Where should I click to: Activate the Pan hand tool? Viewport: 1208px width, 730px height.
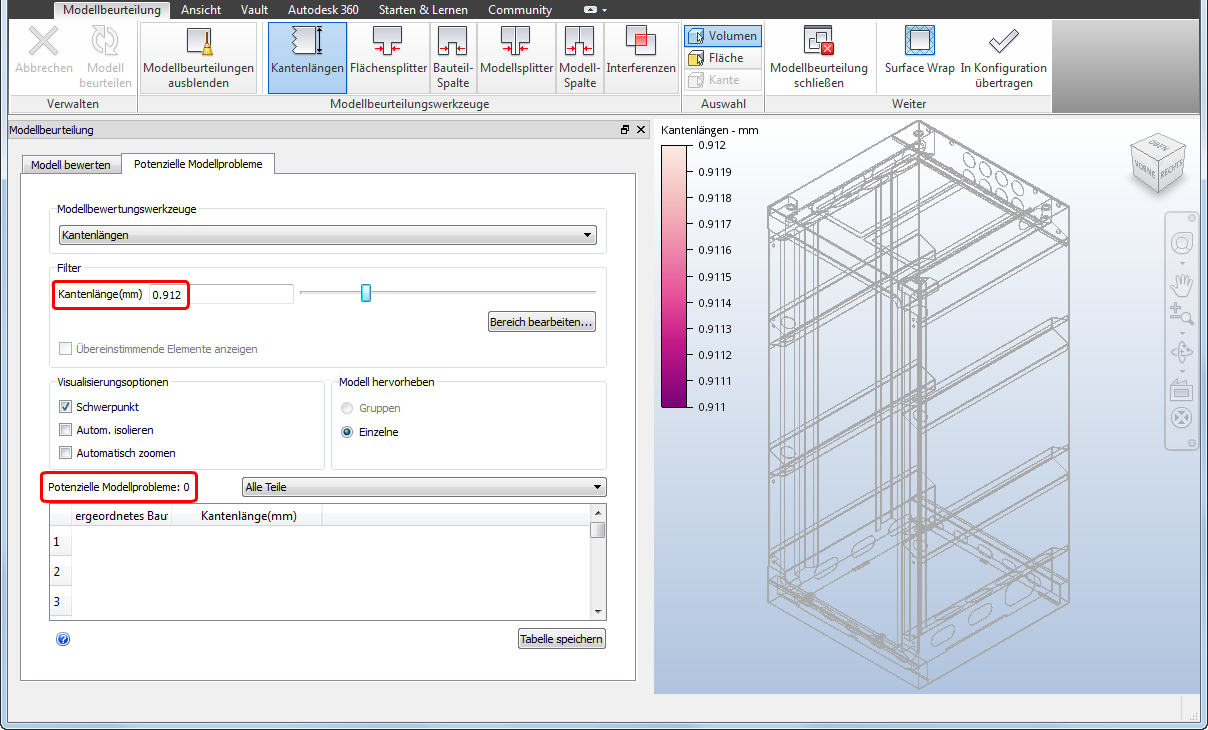(x=1181, y=284)
